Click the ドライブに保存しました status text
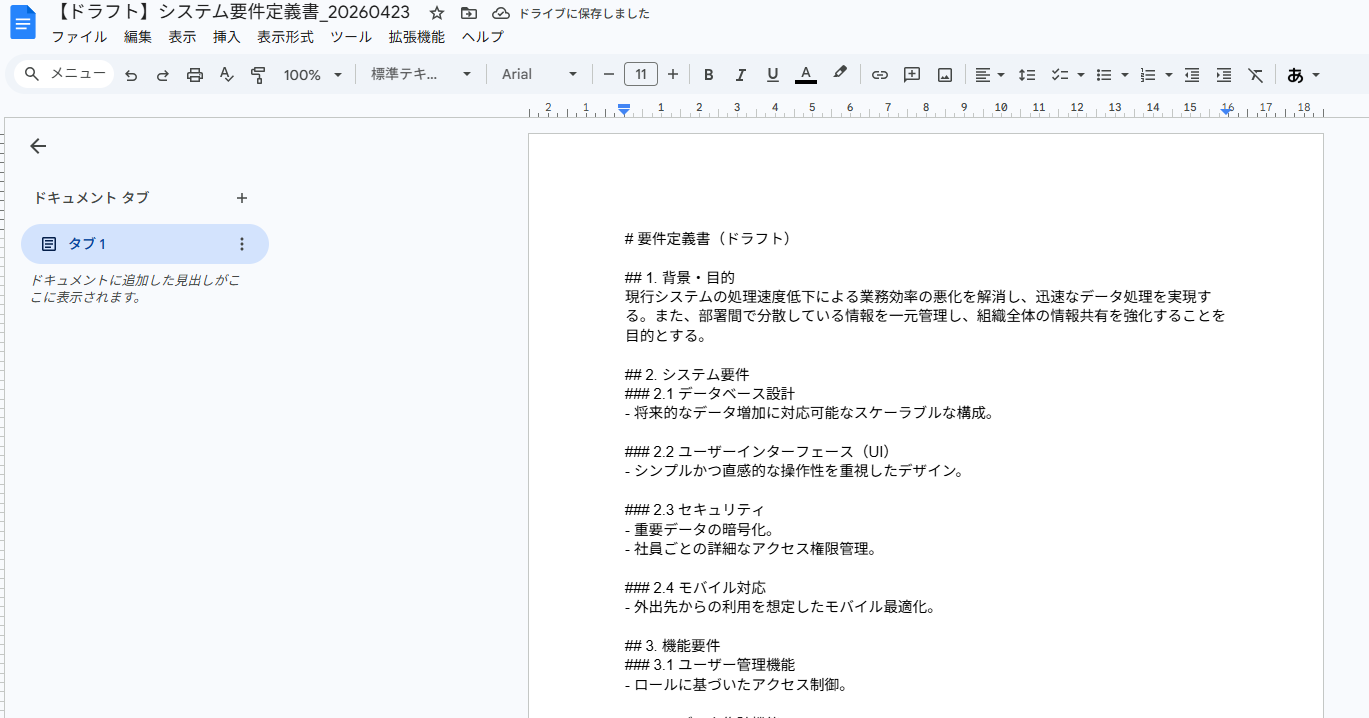1369x718 pixels. coord(583,14)
